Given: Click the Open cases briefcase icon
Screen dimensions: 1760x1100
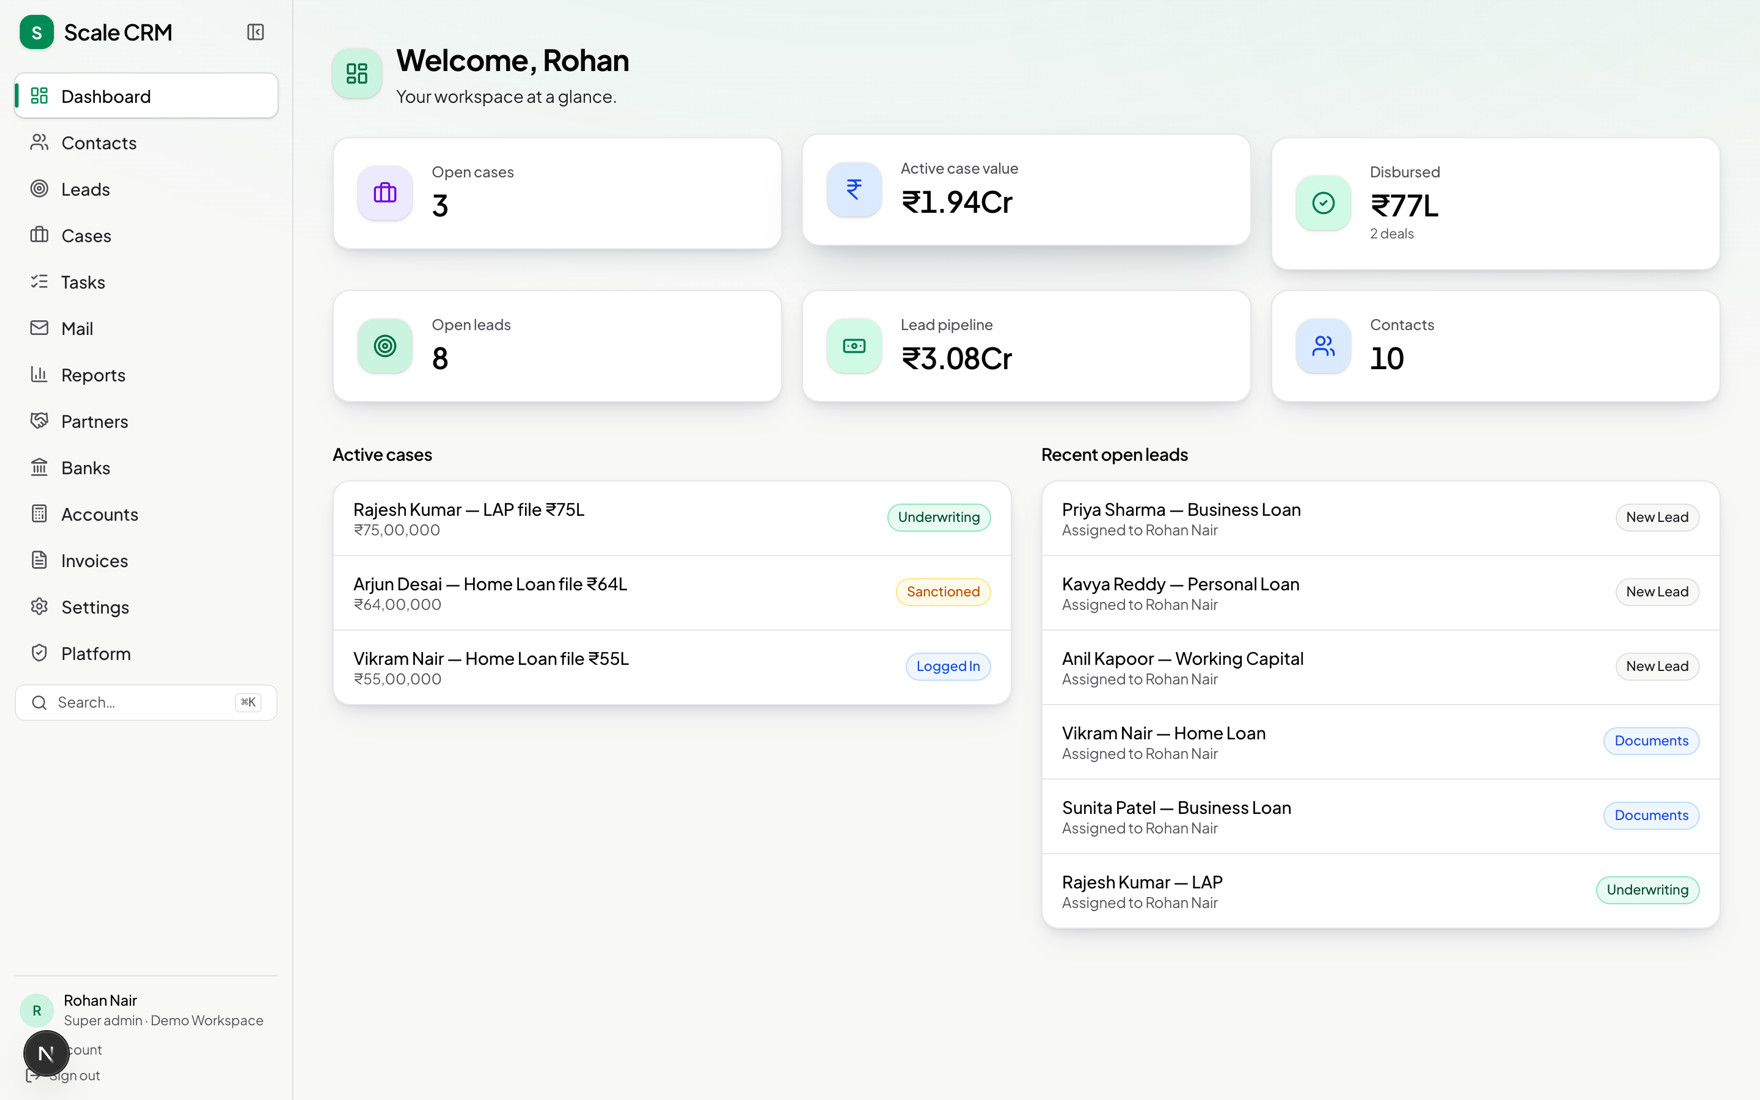Looking at the screenshot, I should coord(385,193).
